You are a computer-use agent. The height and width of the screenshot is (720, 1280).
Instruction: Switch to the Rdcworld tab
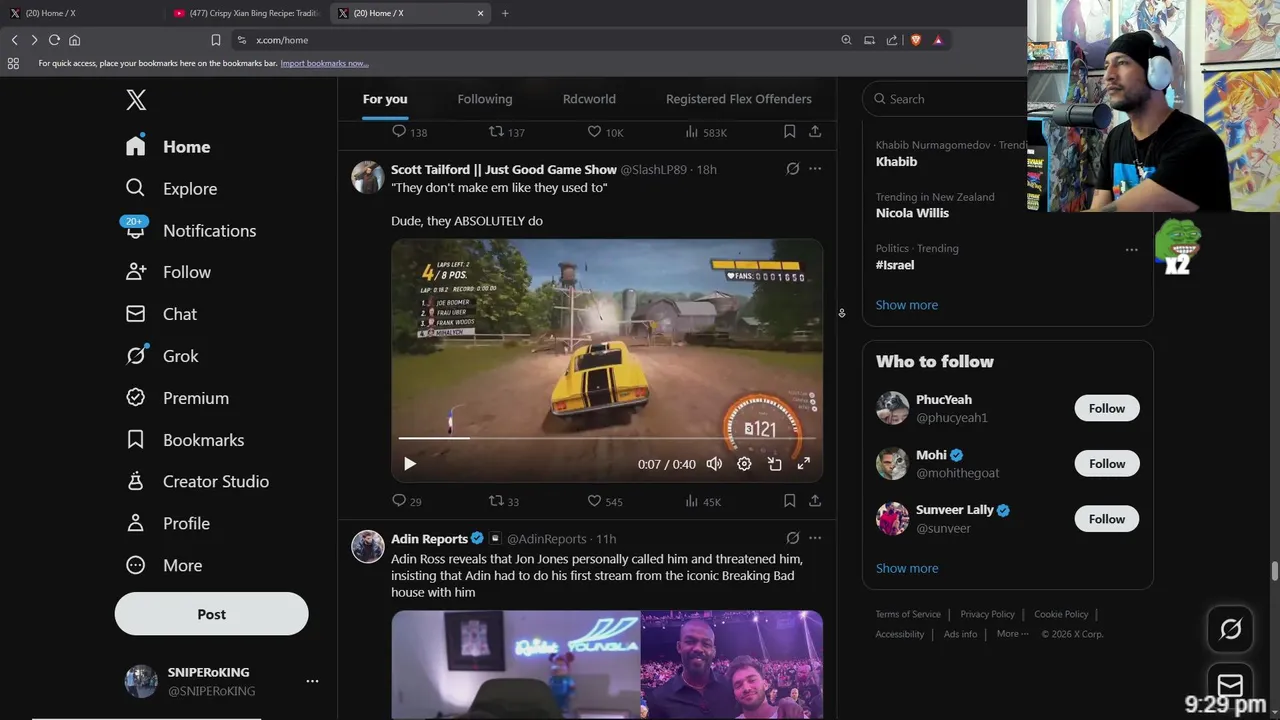coord(589,99)
